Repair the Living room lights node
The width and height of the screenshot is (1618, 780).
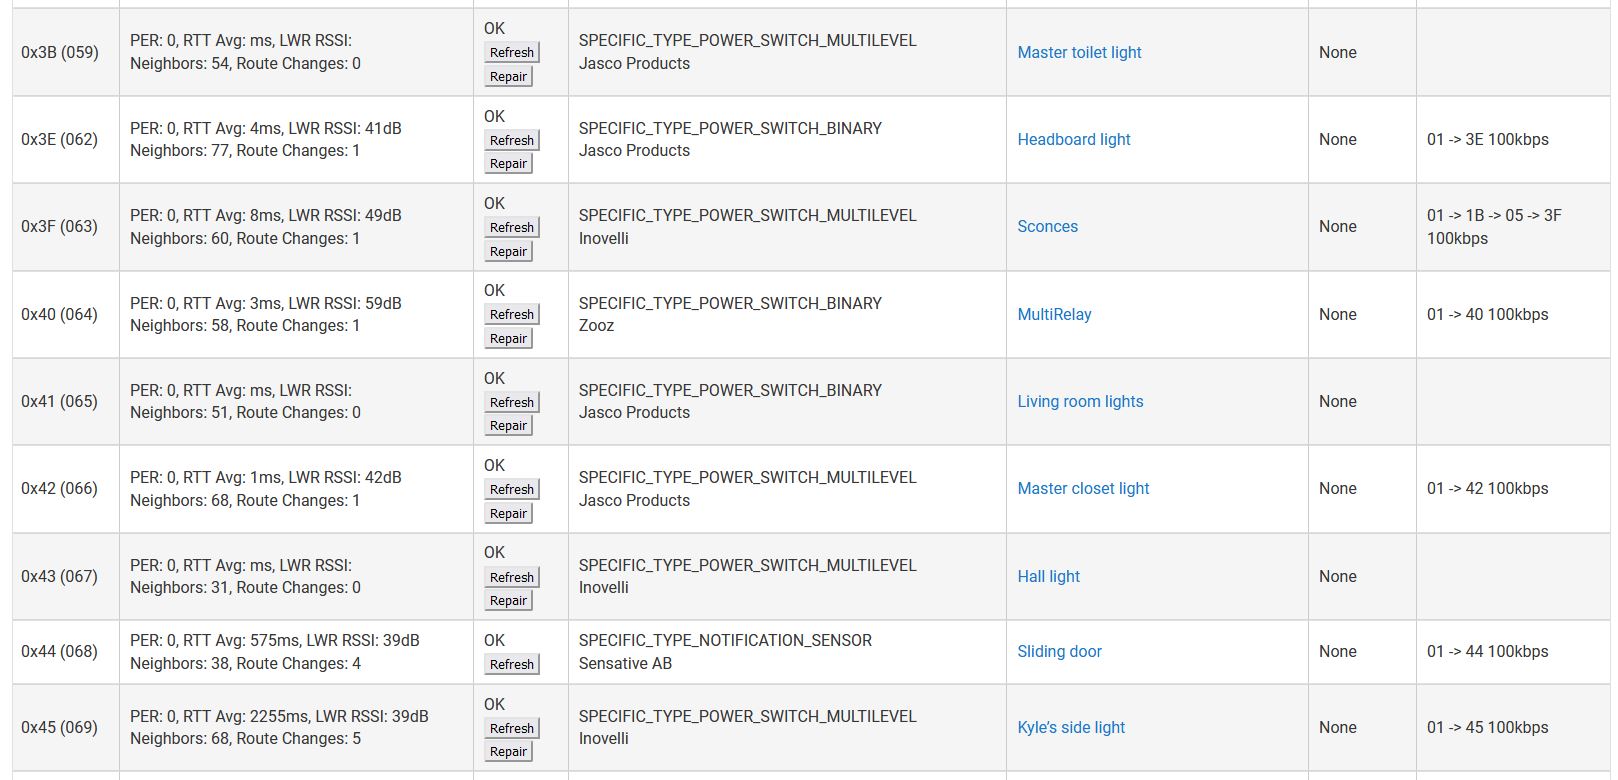pos(508,425)
